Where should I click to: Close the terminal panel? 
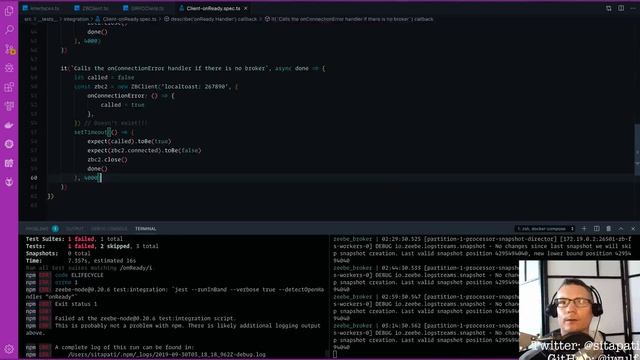(633, 229)
